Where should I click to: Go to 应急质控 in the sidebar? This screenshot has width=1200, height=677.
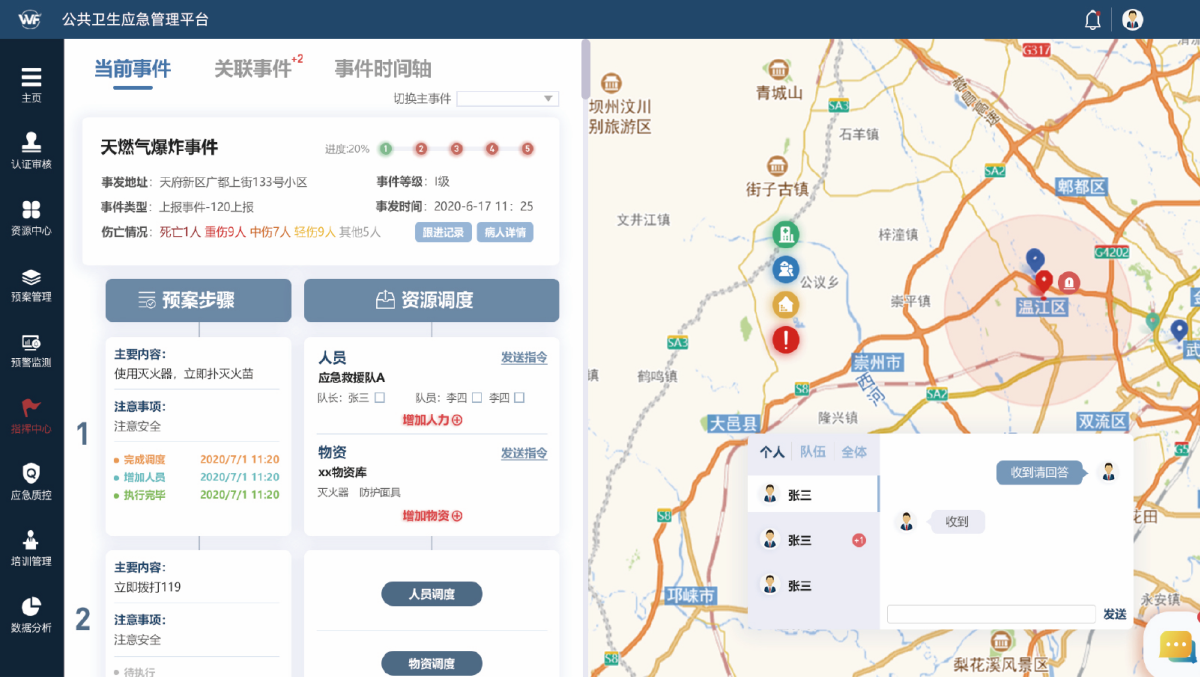[x=31, y=481]
